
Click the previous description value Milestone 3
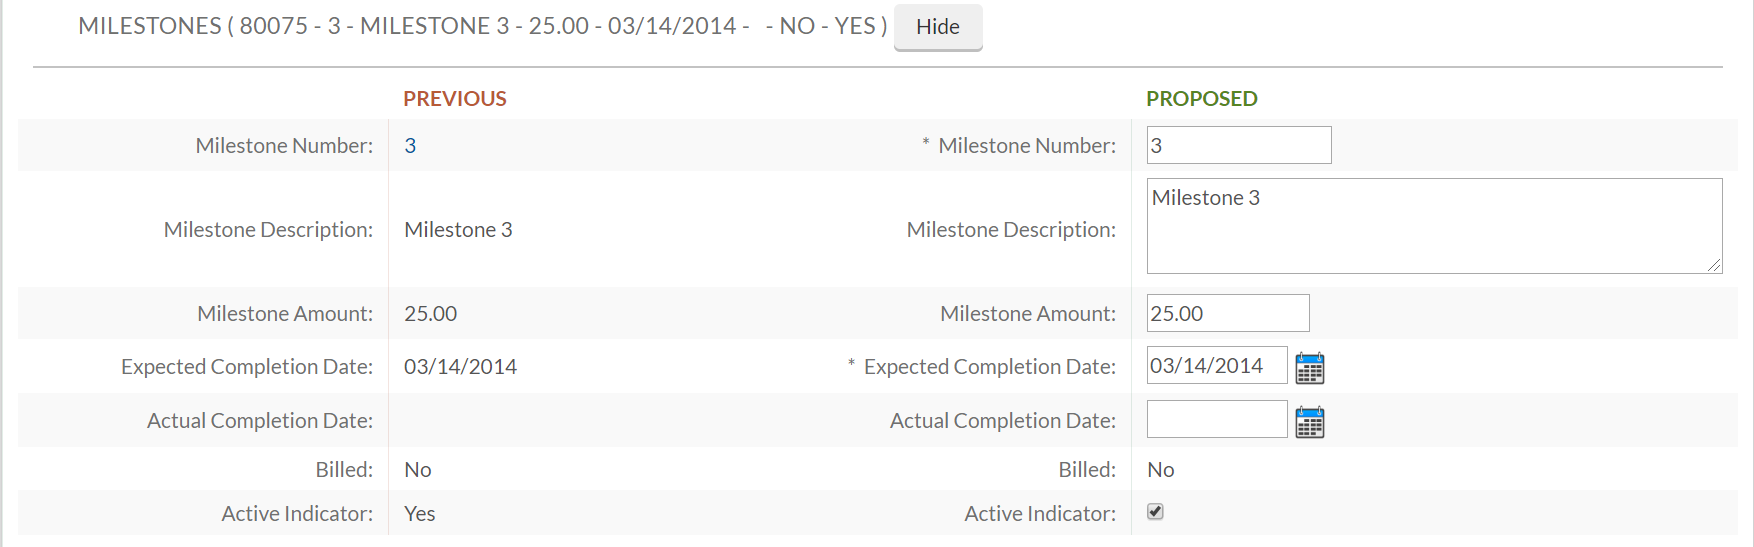point(458,230)
